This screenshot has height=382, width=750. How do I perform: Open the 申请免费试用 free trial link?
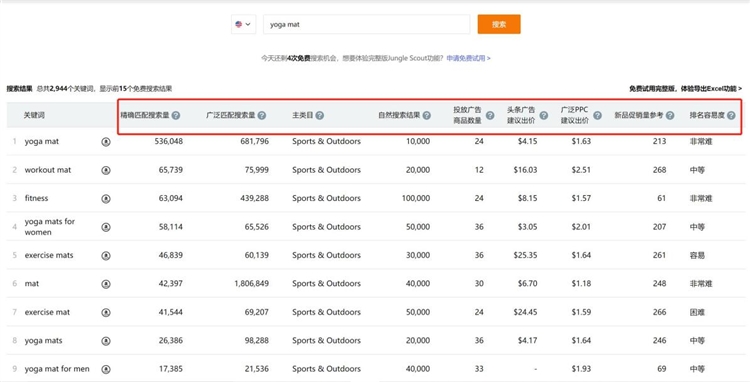click(x=468, y=58)
